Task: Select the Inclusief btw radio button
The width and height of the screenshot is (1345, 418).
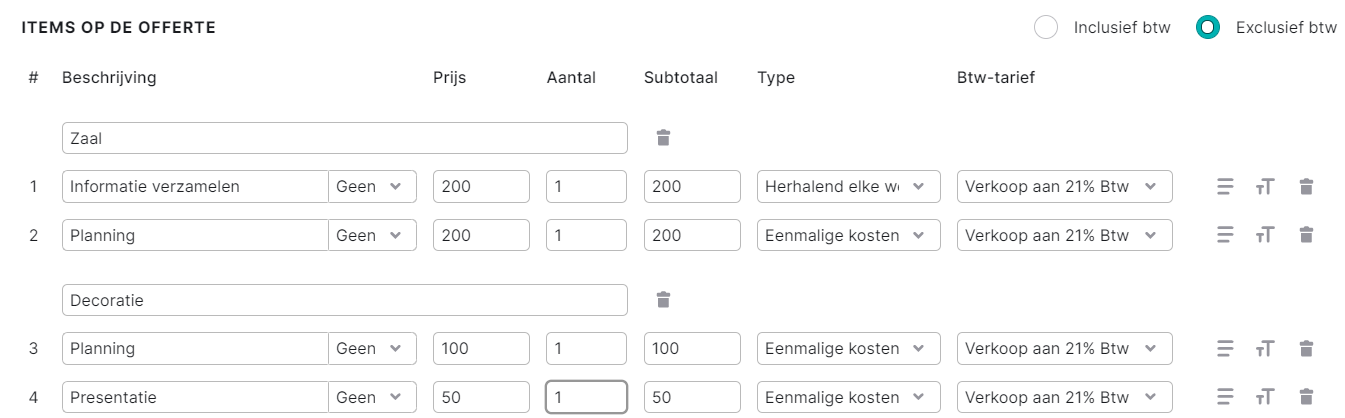Action: coord(1046,27)
